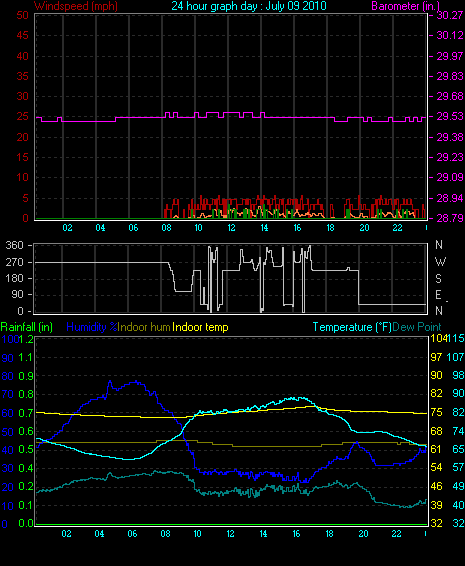This screenshot has height=566, width=465.
Task: Click rainfall axis value 1.2
Action: [26, 339]
